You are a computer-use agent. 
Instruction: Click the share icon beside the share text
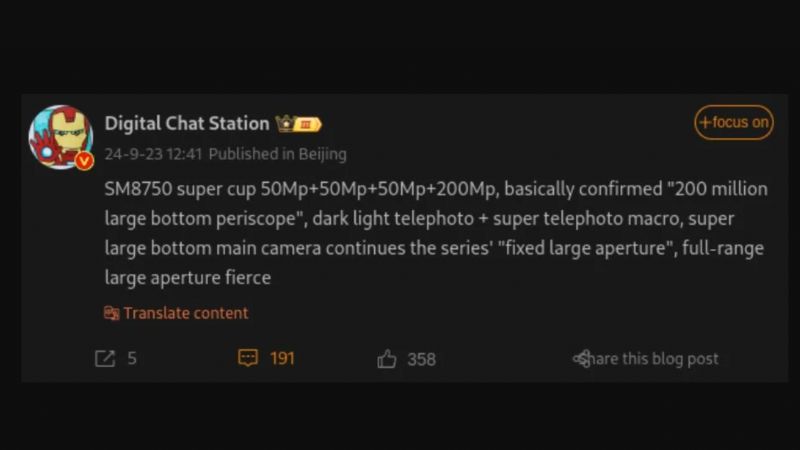[581, 358]
